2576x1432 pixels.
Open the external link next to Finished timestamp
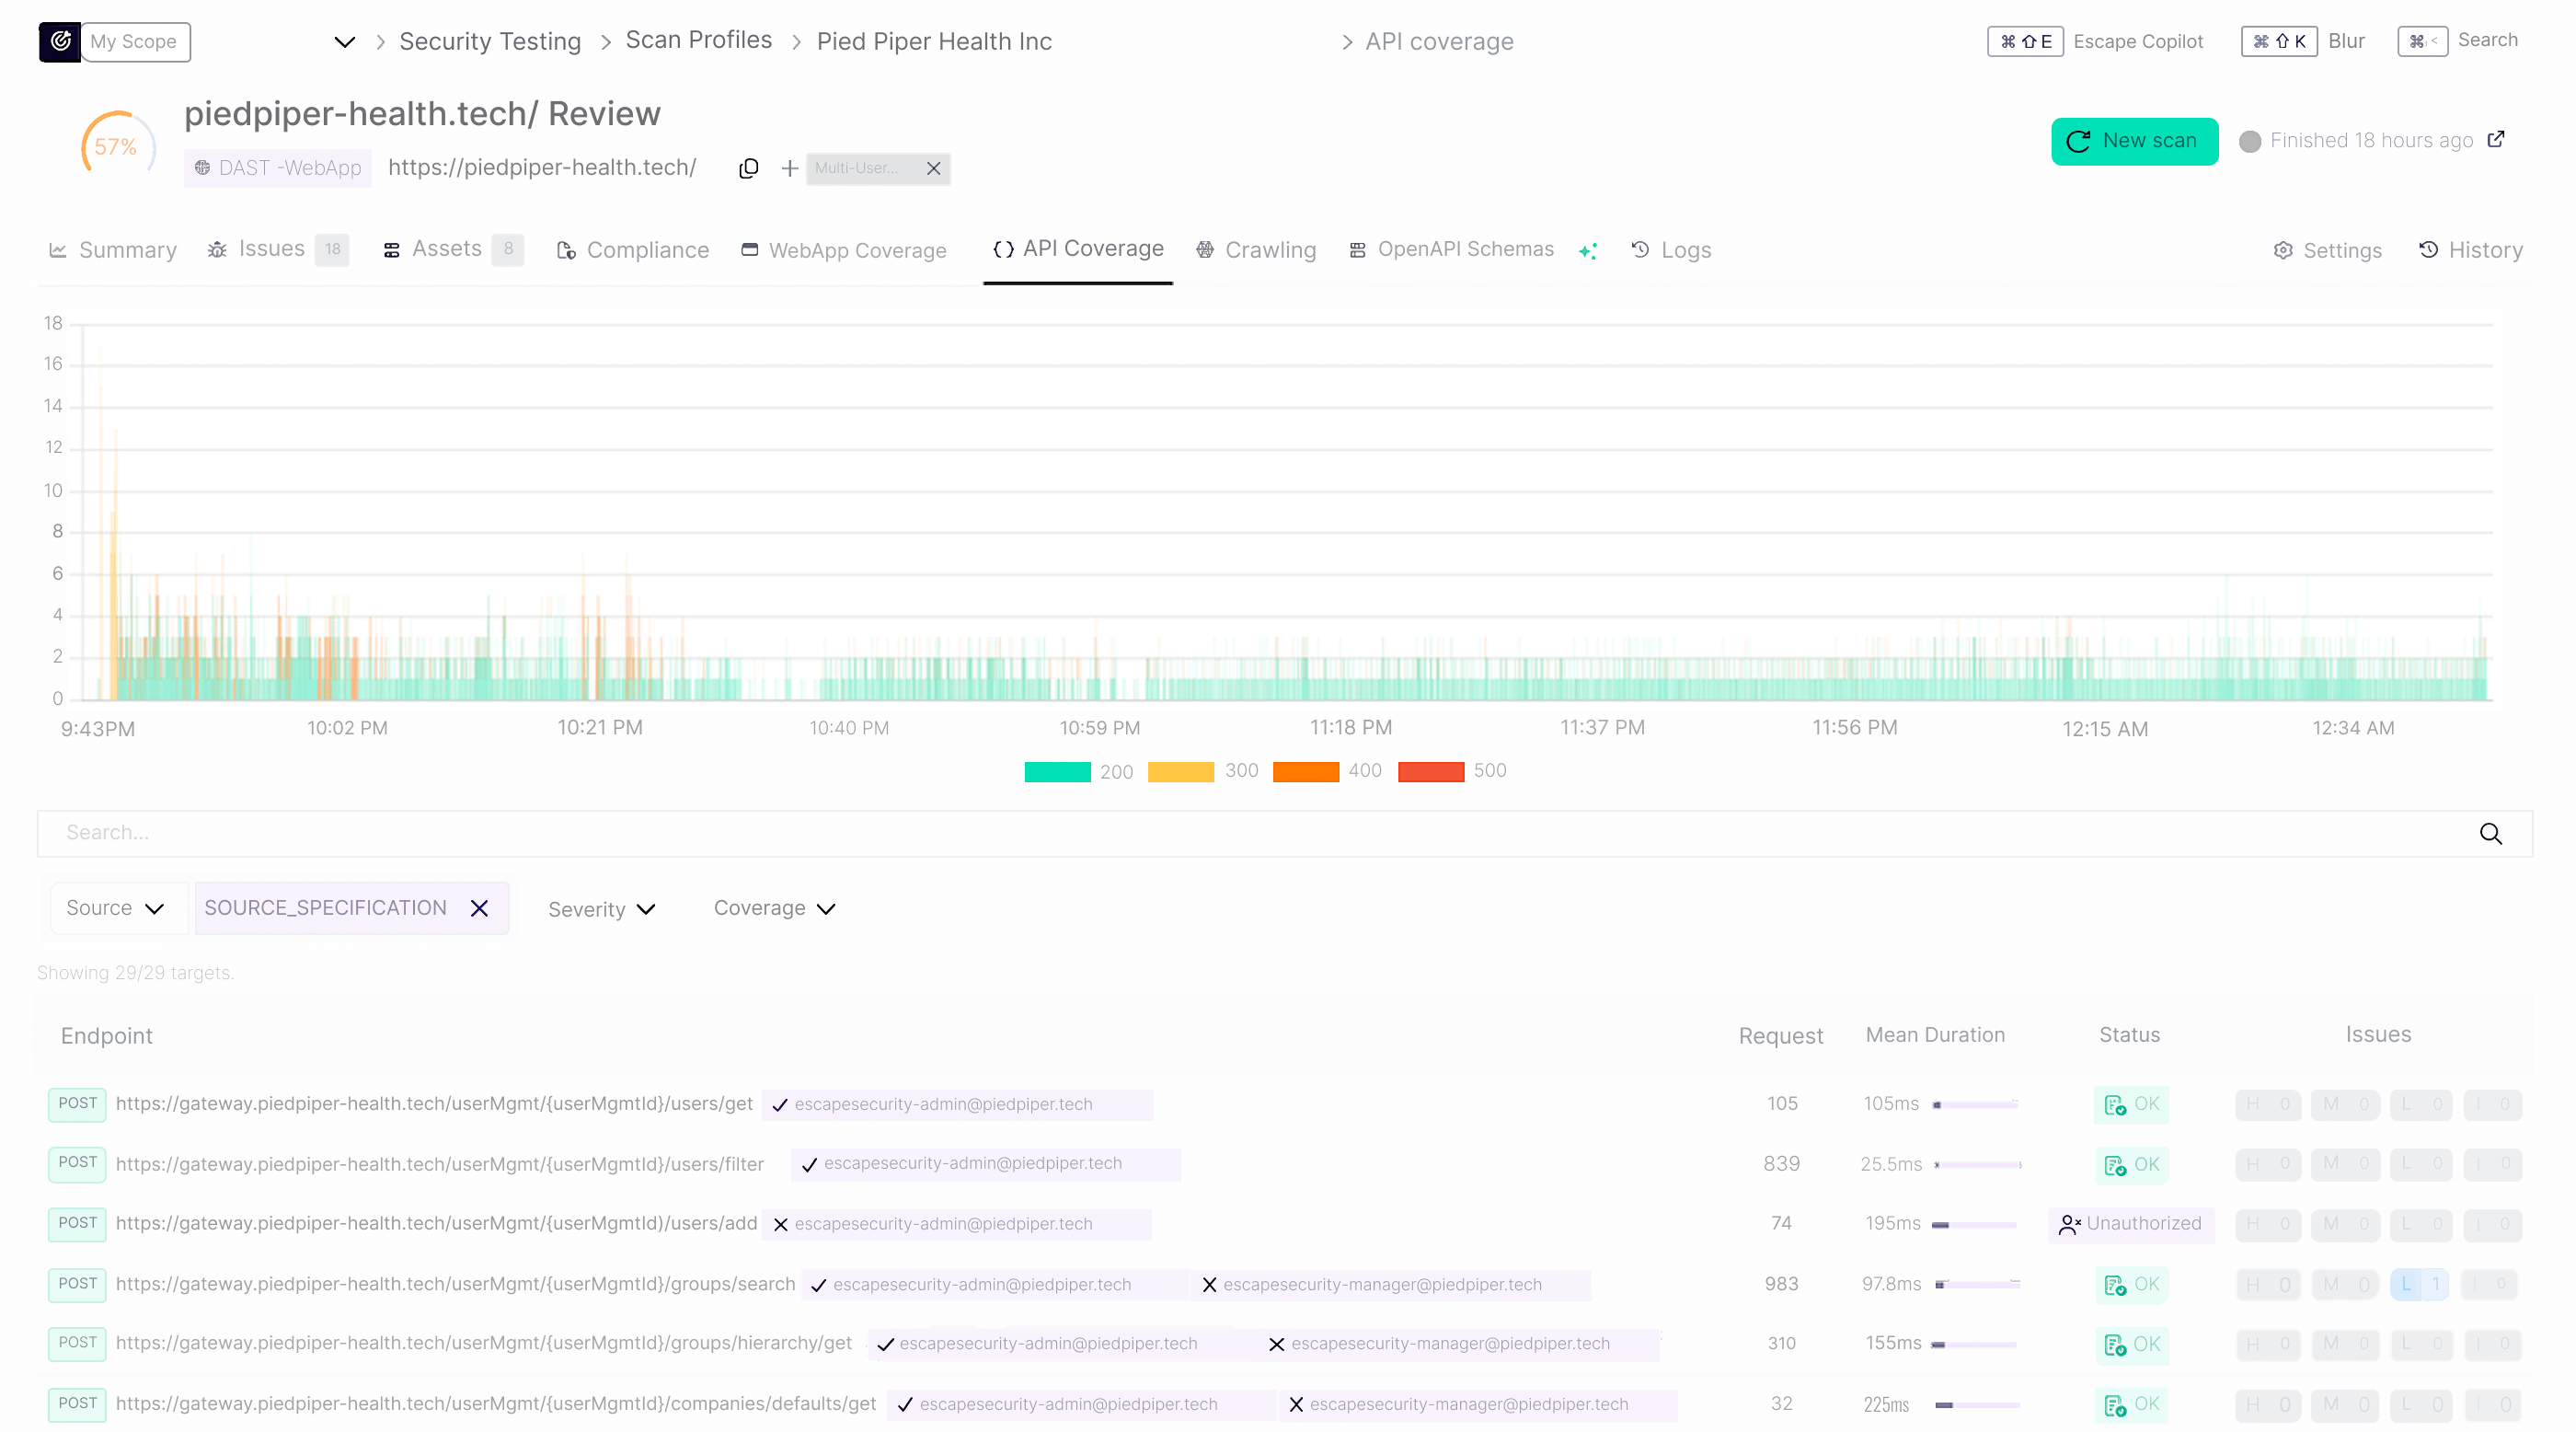click(x=2495, y=140)
